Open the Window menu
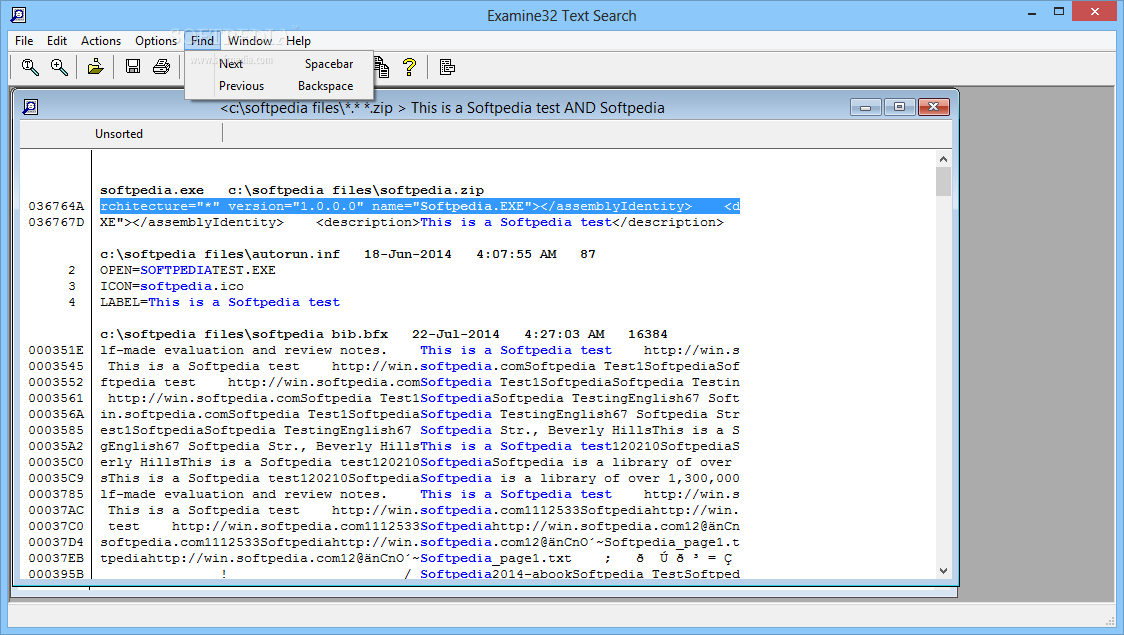 [249, 41]
